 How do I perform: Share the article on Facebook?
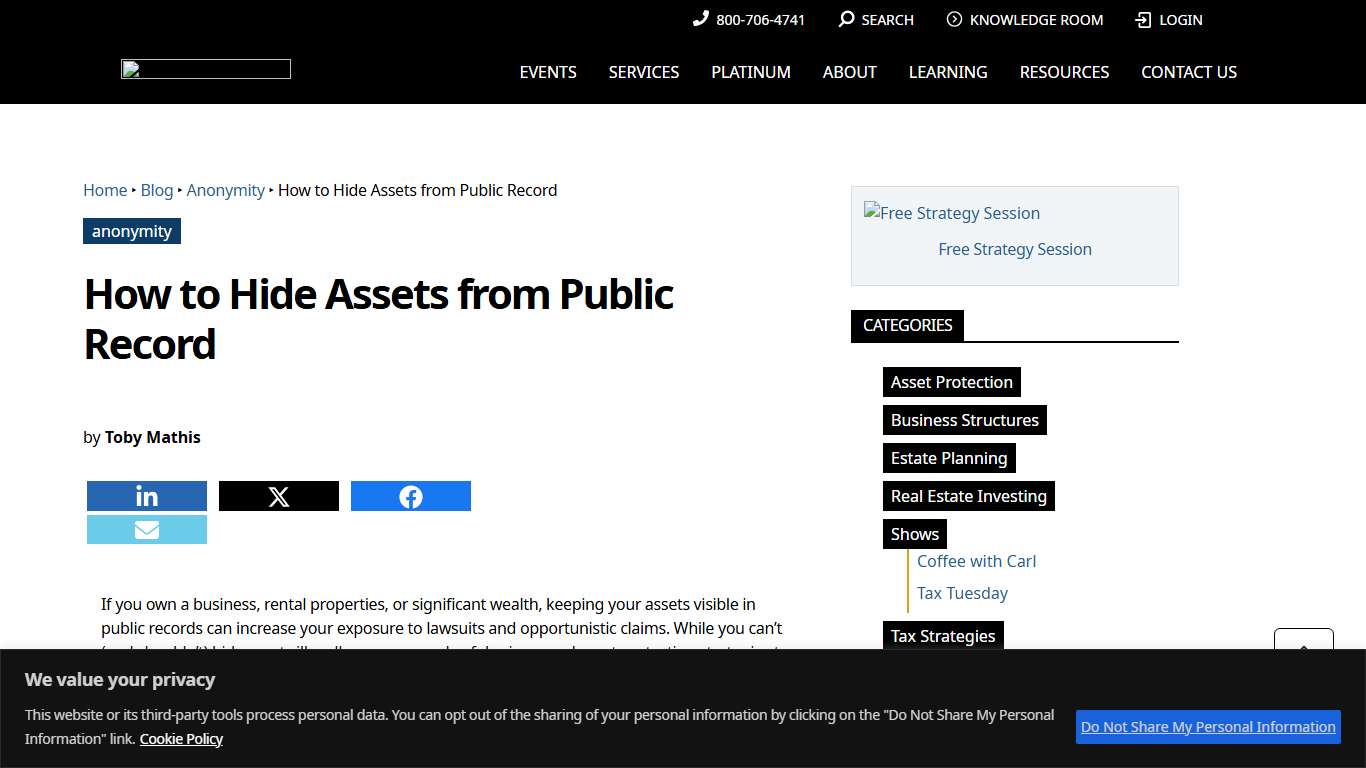tap(410, 495)
